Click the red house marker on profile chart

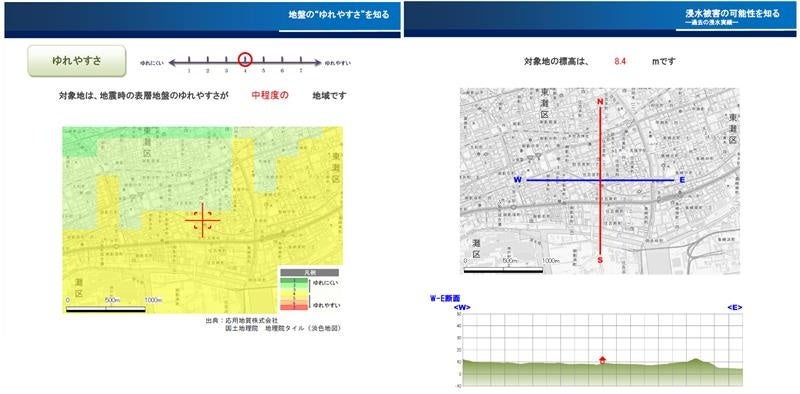coord(603,360)
